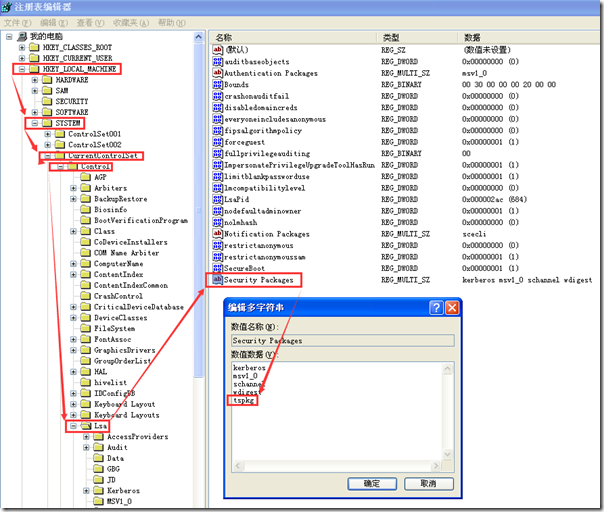Image resolution: width=604 pixels, height=512 pixels.
Task: Select the Kerberos folder icon in tree
Action: coord(99,491)
